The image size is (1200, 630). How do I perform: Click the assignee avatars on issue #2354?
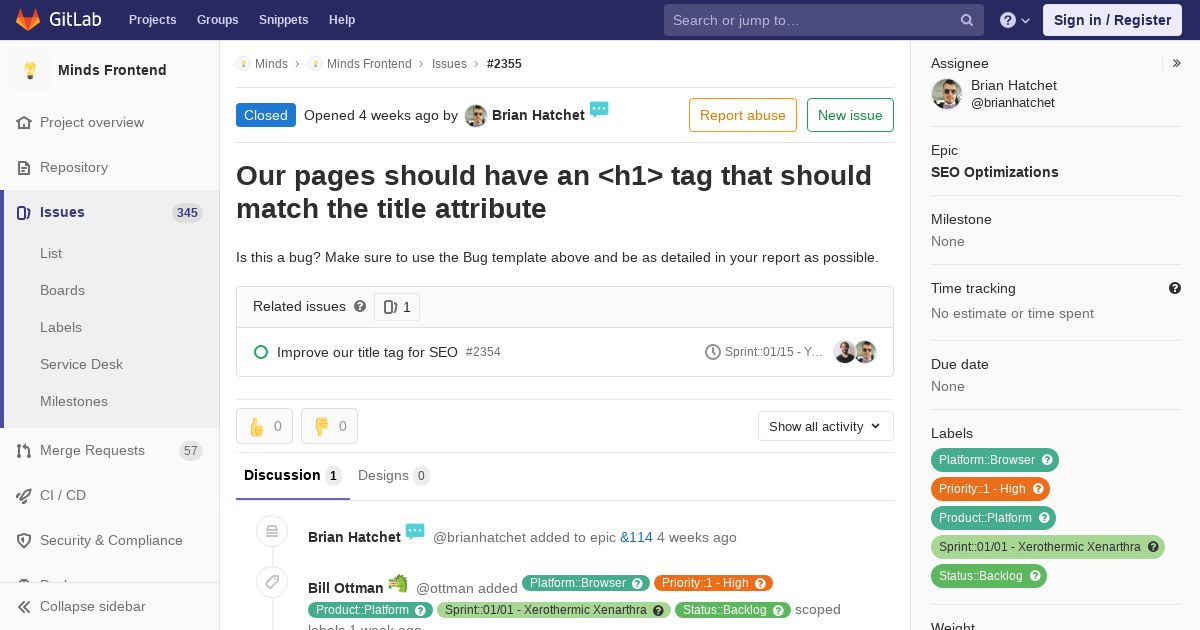[x=855, y=352]
